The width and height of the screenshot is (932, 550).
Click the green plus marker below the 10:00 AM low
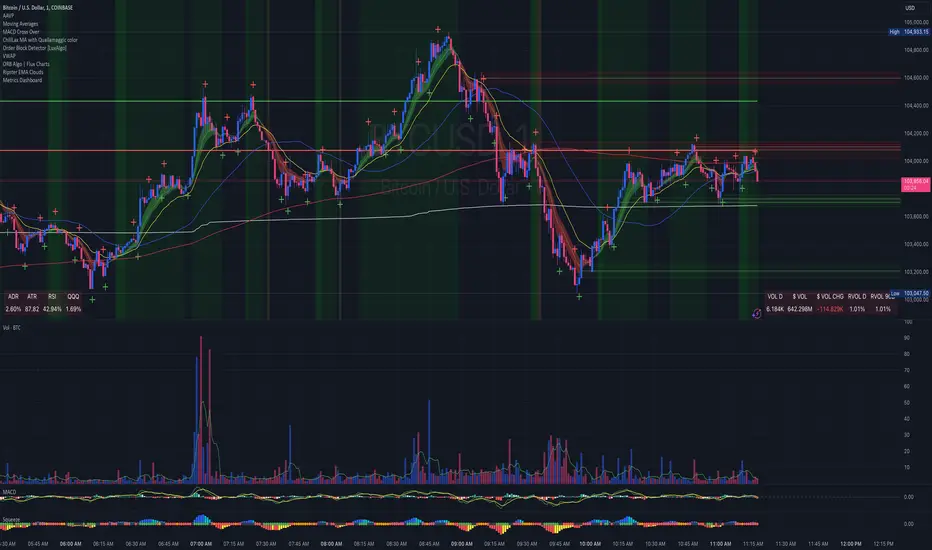pyautogui.click(x=579, y=296)
